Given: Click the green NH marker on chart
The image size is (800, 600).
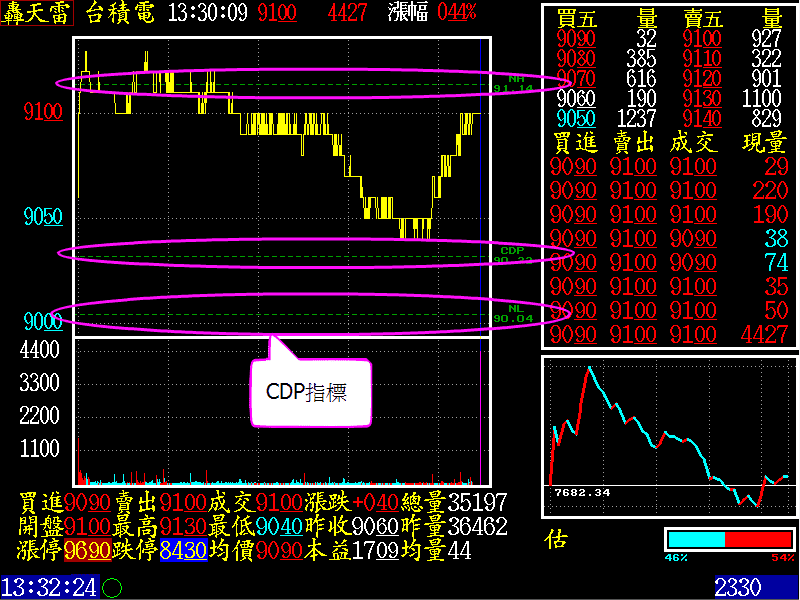Looking at the screenshot, I should pos(515,78).
